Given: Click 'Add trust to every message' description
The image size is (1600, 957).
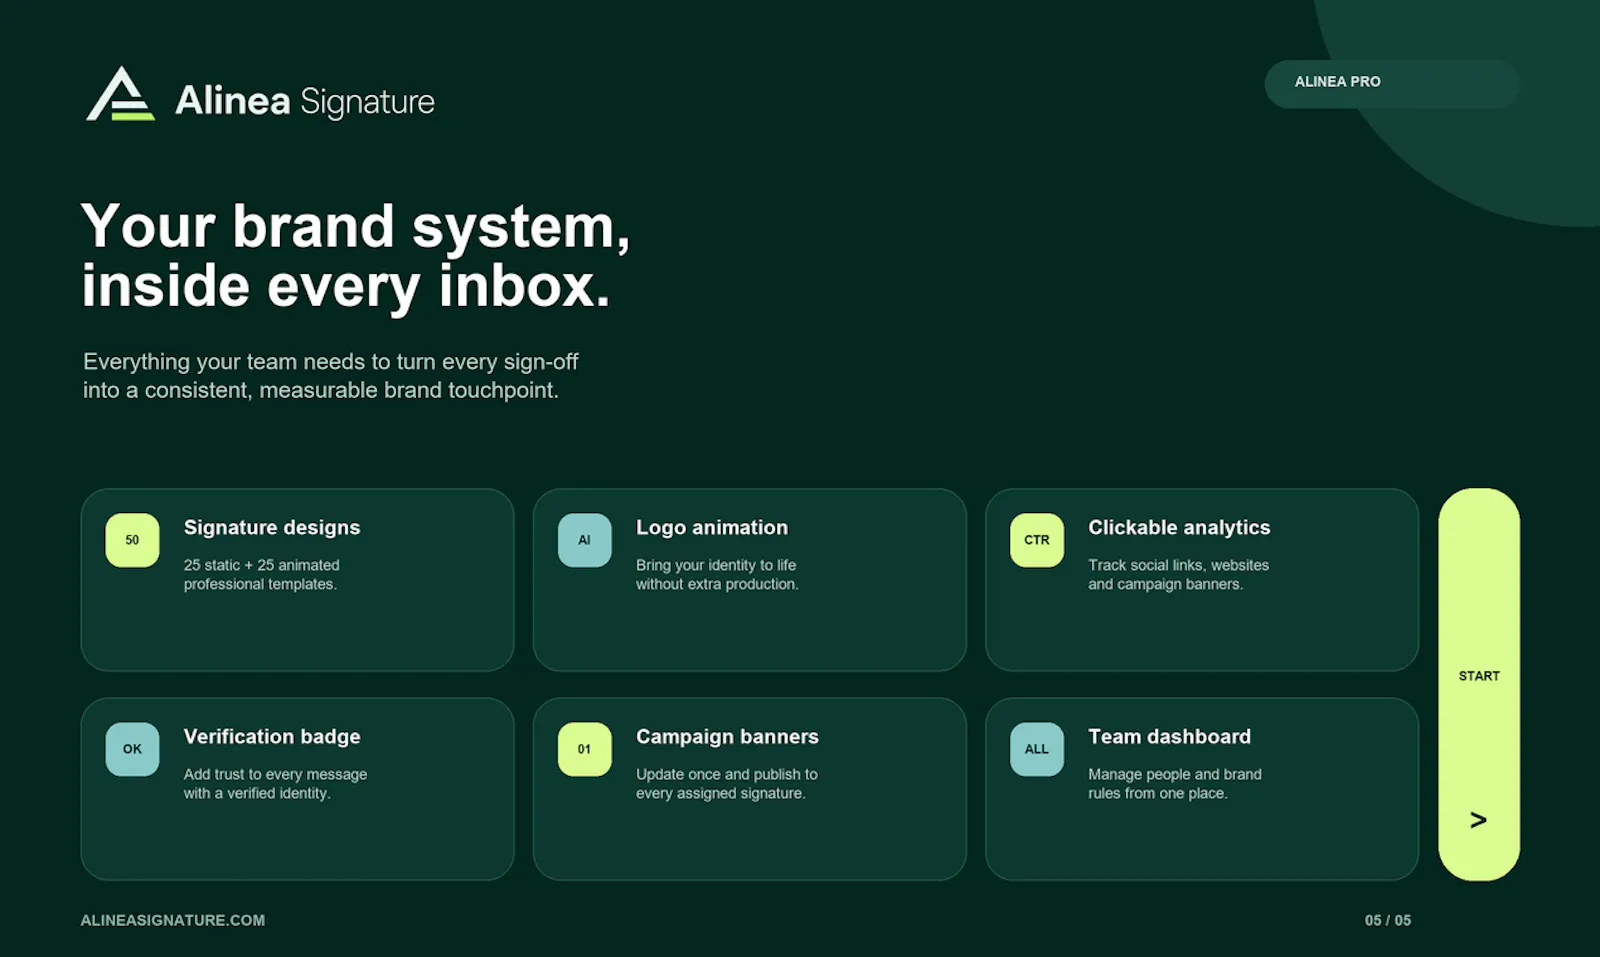Looking at the screenshot, I should (x=275, y=774).
